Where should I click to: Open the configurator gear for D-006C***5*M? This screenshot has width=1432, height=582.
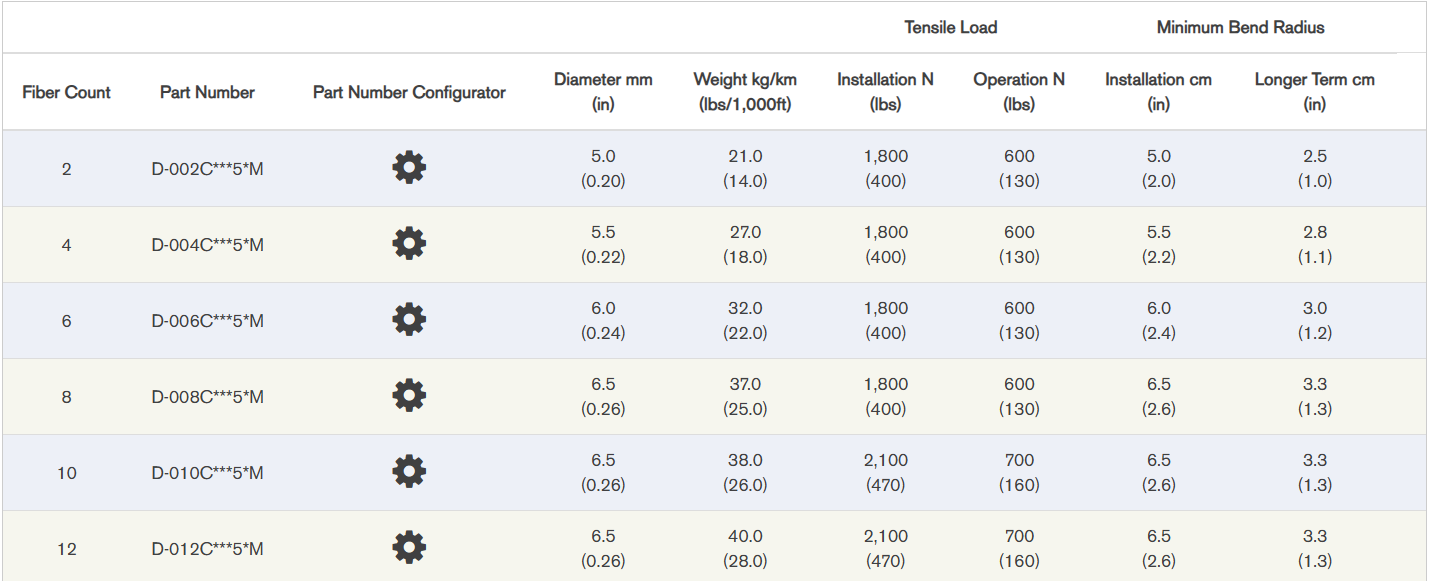pyautogui.click(x=409, y=318)
